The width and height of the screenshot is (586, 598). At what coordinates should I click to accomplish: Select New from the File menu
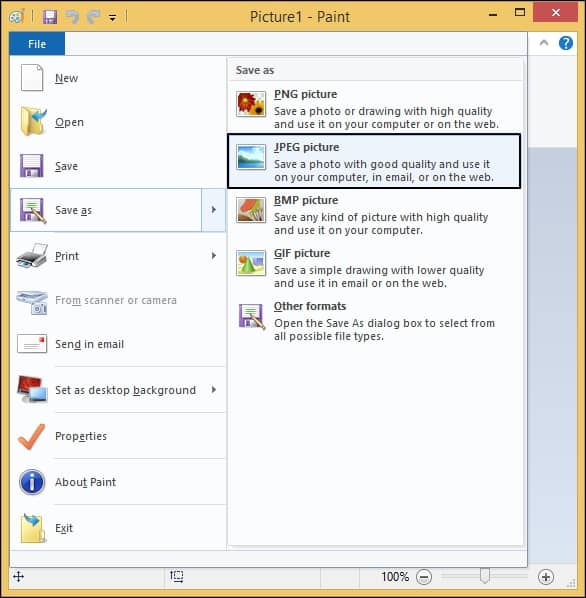click(118, 78)
